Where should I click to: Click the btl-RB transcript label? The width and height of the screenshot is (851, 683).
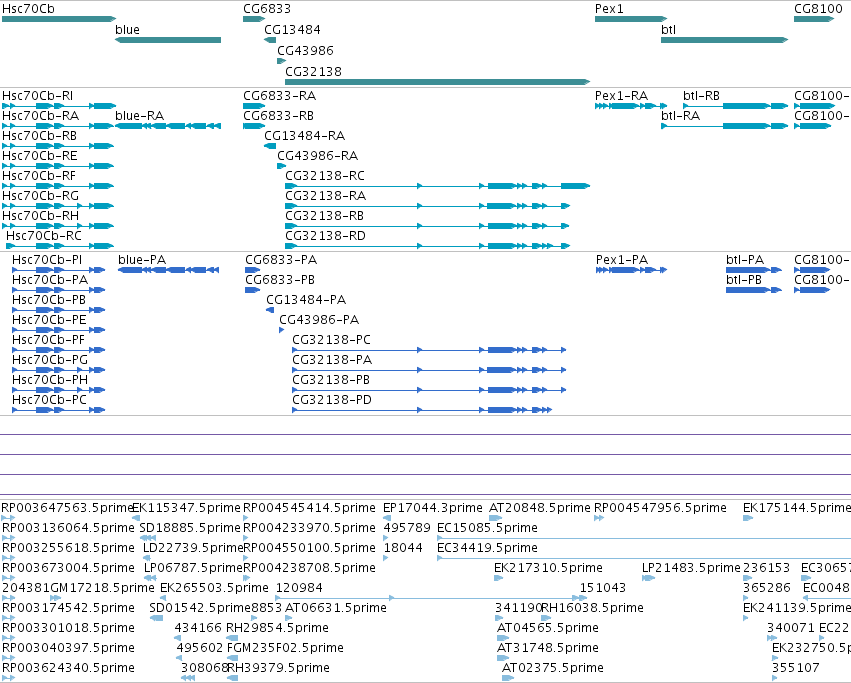pyautogui.click(x=701, y=96)
